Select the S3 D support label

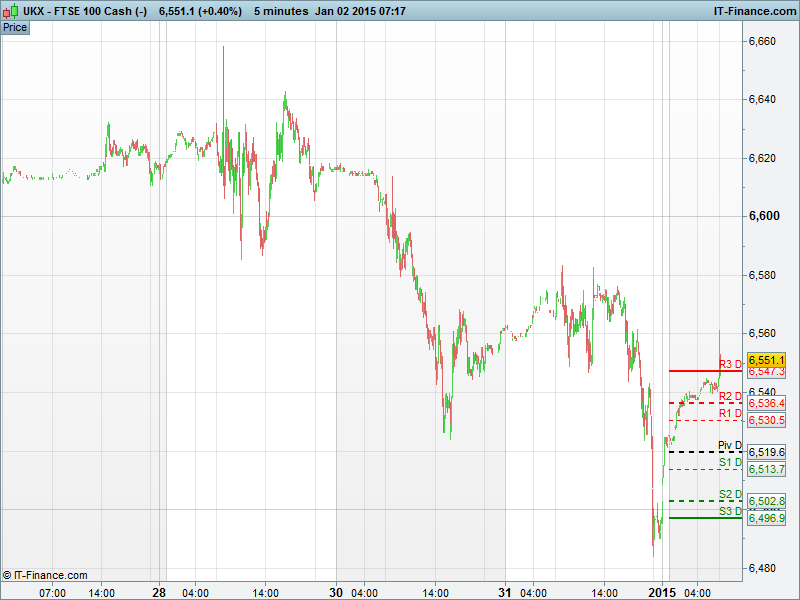[x=730, y=511]
